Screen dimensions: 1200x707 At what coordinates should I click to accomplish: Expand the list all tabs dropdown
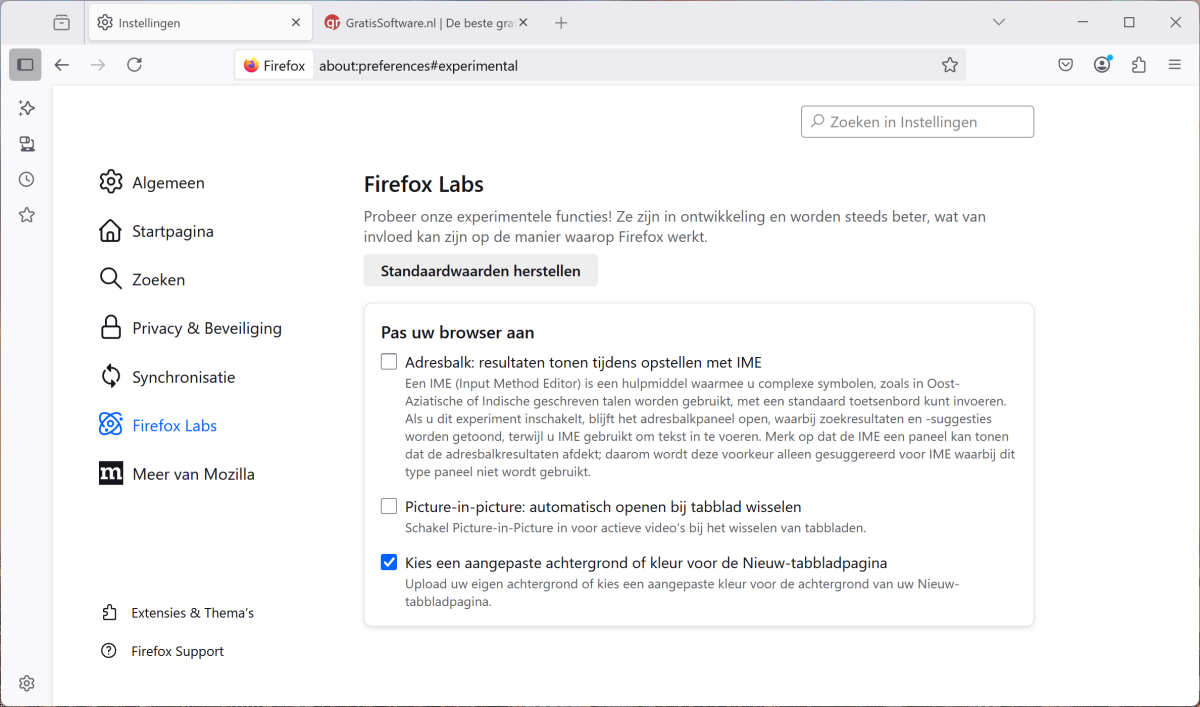(x=998, y=22)
